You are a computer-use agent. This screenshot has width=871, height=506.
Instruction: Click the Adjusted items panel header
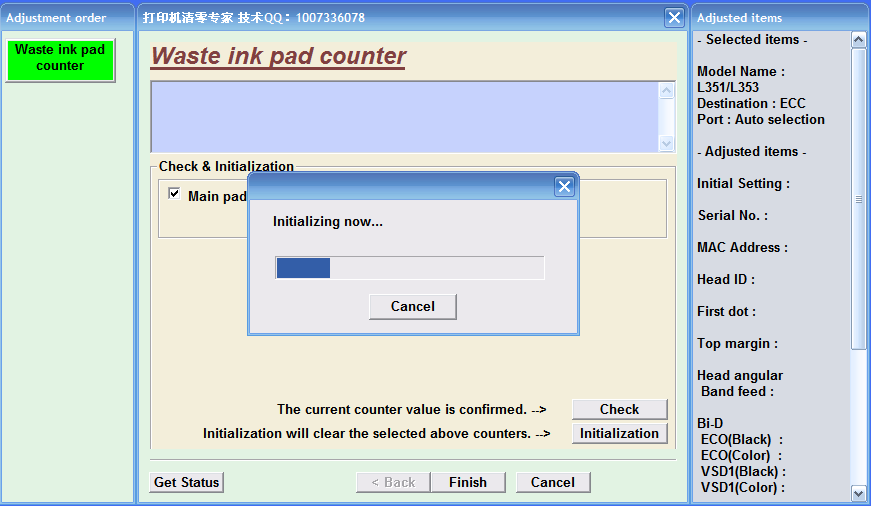click(740, 17)
